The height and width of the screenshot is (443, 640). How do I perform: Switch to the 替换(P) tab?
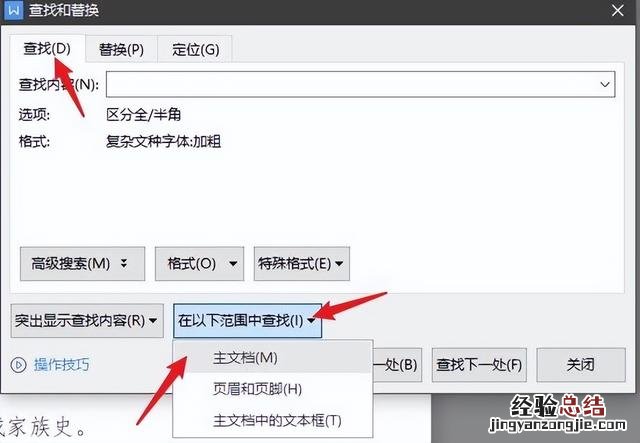(x=121, y=49)
